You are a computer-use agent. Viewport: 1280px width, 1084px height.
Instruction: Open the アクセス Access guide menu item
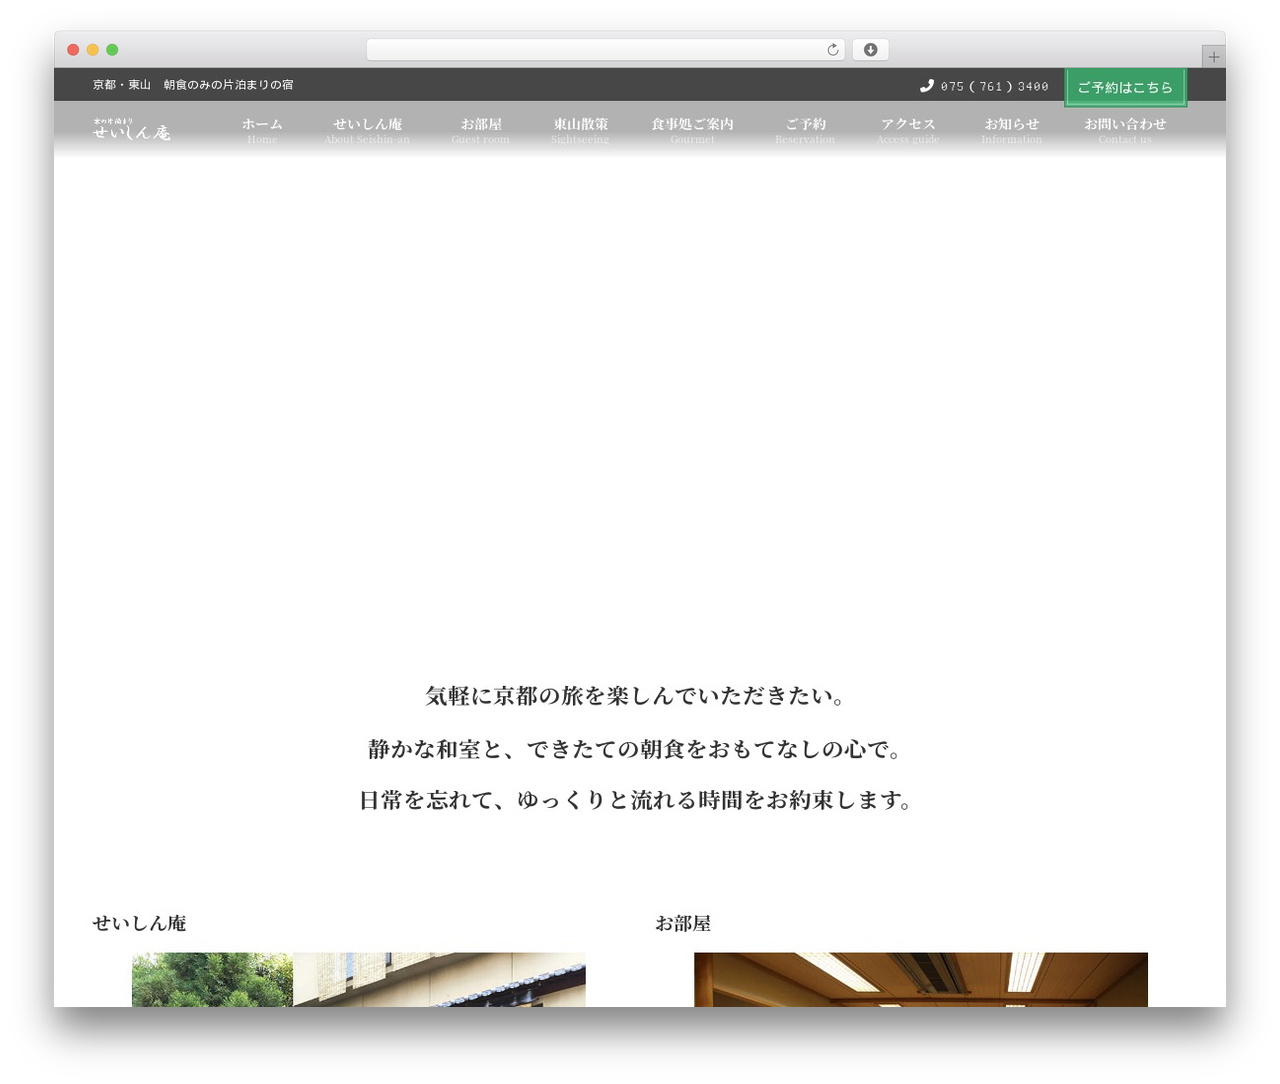click(x=908, y=130)
